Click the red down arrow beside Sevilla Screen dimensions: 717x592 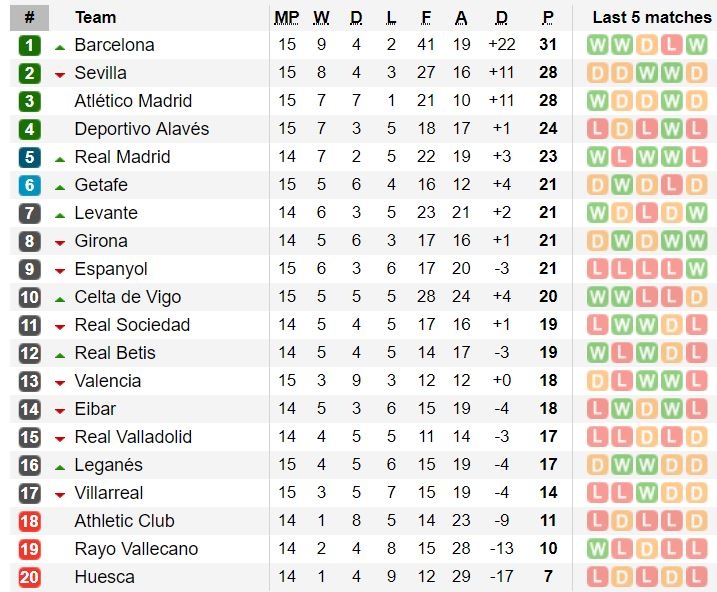[60, 74]
